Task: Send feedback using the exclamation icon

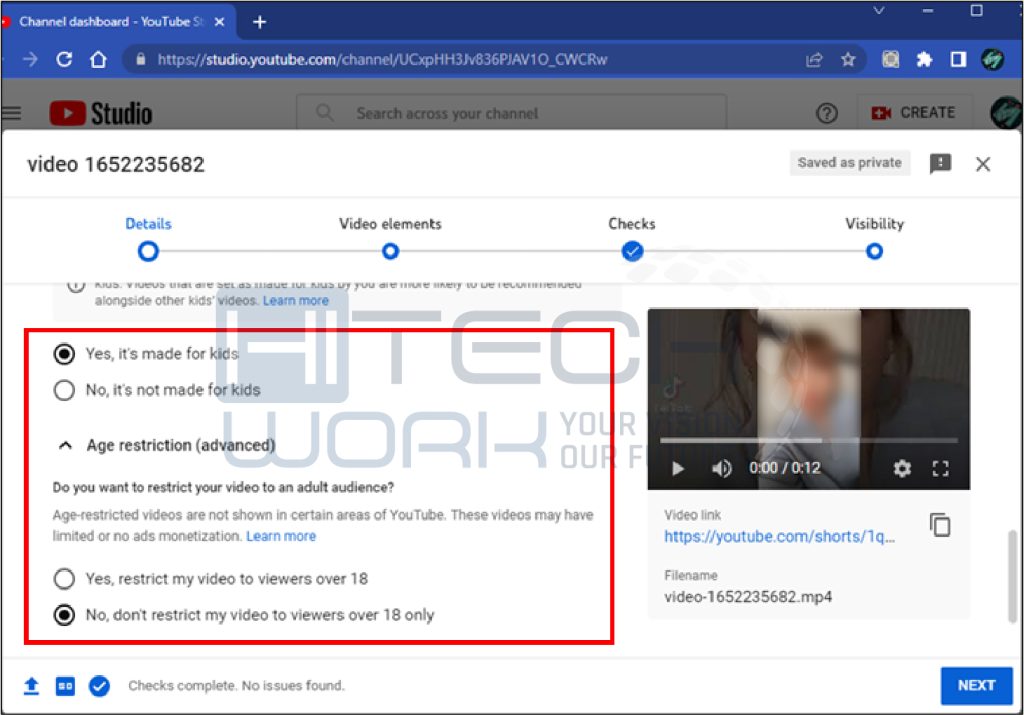Action: pos(940,163)
